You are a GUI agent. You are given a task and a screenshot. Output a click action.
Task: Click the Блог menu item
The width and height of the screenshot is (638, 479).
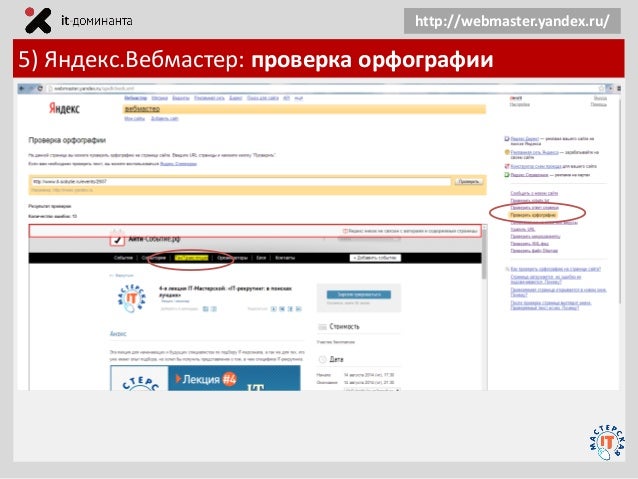[x=261, y=258]
